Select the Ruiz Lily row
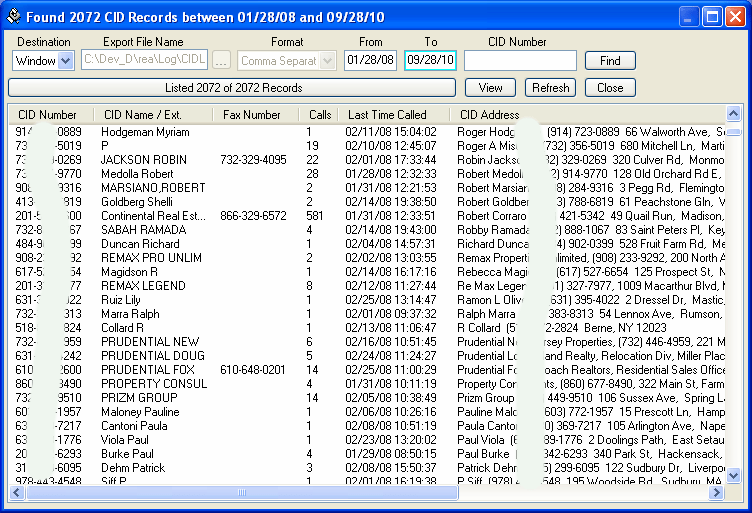Screen dimensions: 752x513 tap(367, 300)
